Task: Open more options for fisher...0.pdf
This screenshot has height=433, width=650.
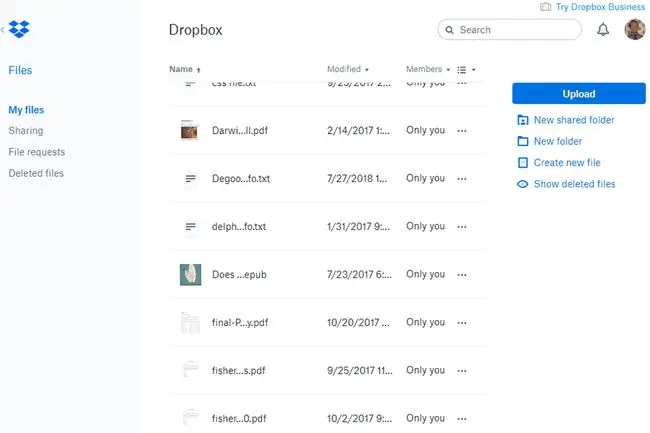Action: (x=462, y=419)
